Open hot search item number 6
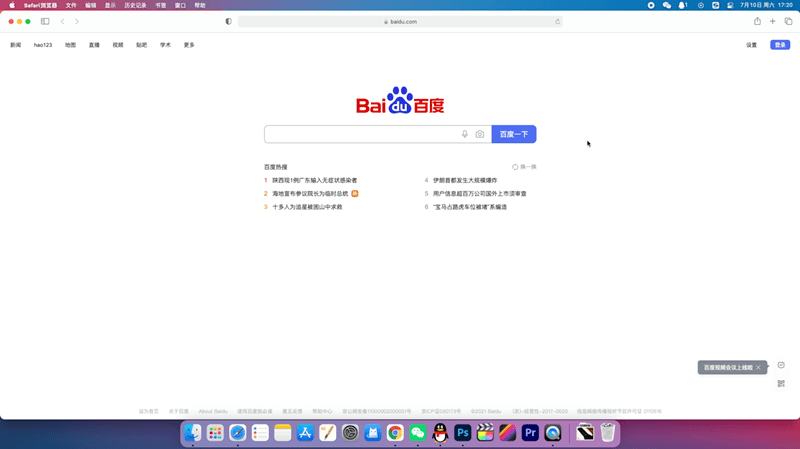The height and width of the screenshot is (449, 800). (470, 207)
